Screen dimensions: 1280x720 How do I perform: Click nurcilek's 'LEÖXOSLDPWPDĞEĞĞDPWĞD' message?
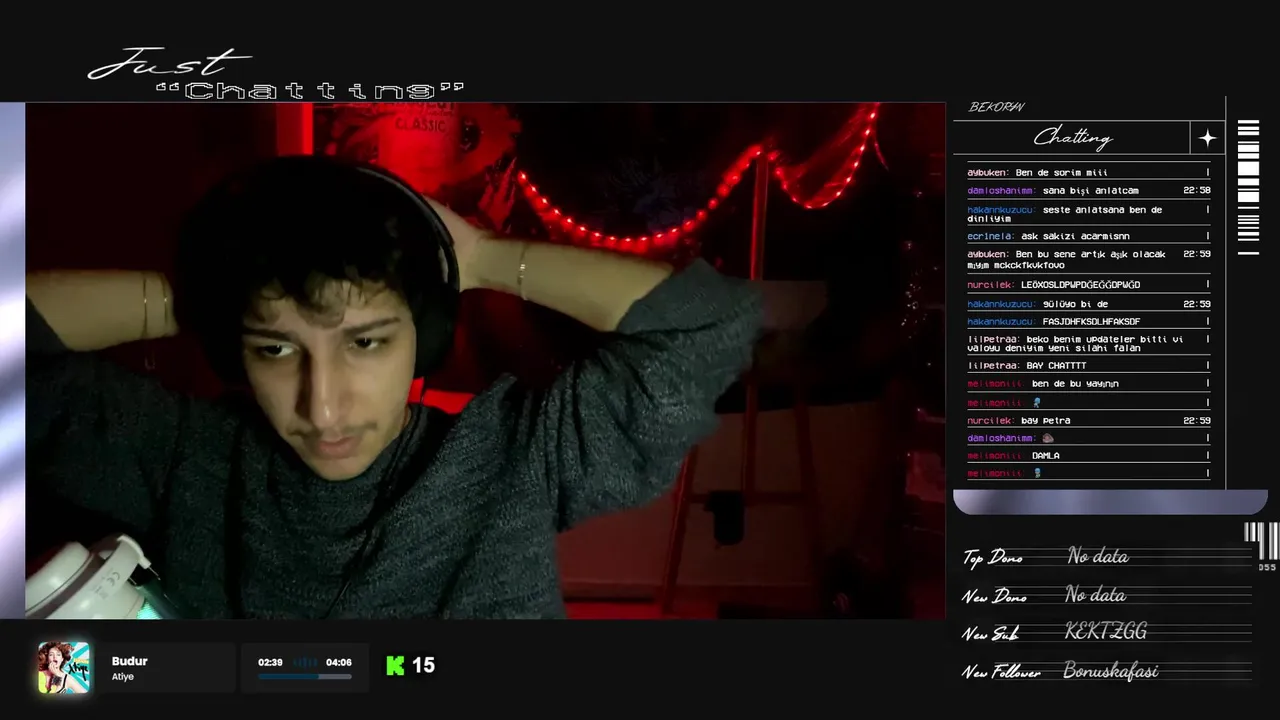(1080, 285)
